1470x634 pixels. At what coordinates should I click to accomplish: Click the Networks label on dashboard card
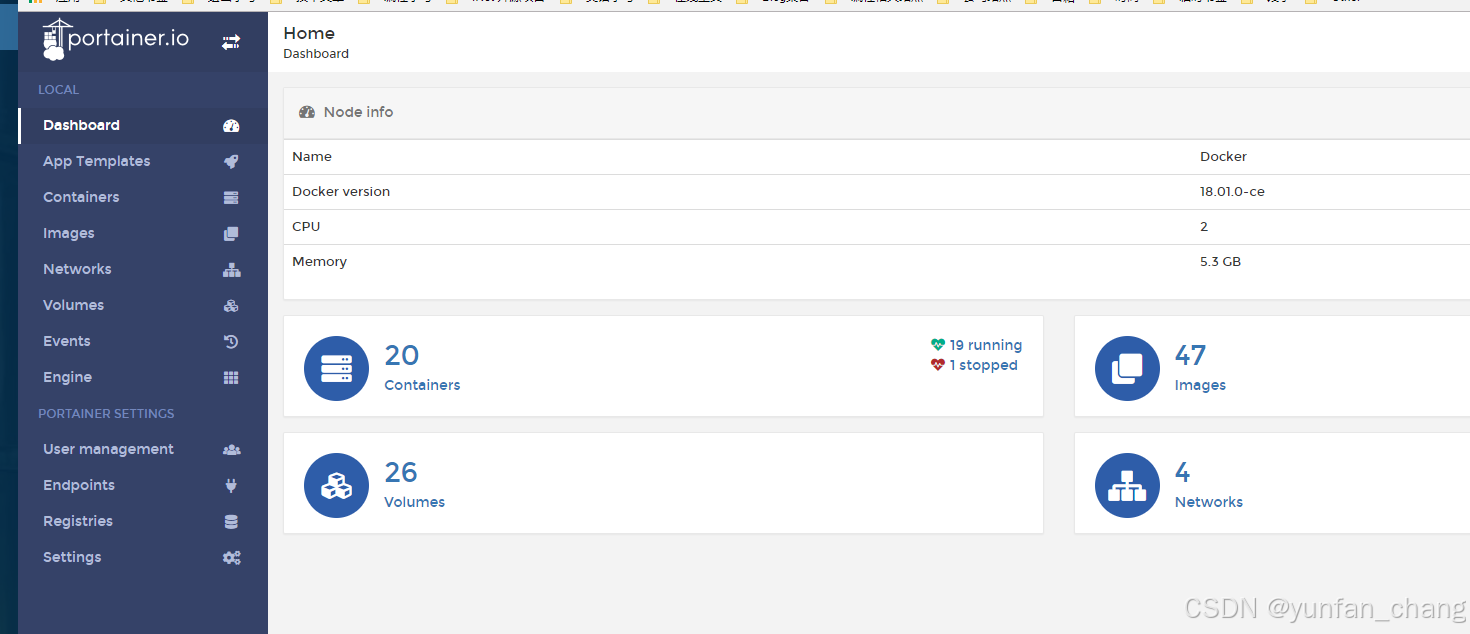pyautogui.click(x=1209, y=502)
